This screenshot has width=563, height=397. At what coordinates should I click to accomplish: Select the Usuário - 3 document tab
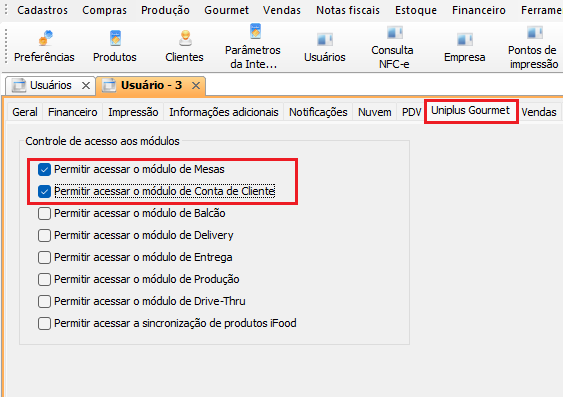click(151, 85)
